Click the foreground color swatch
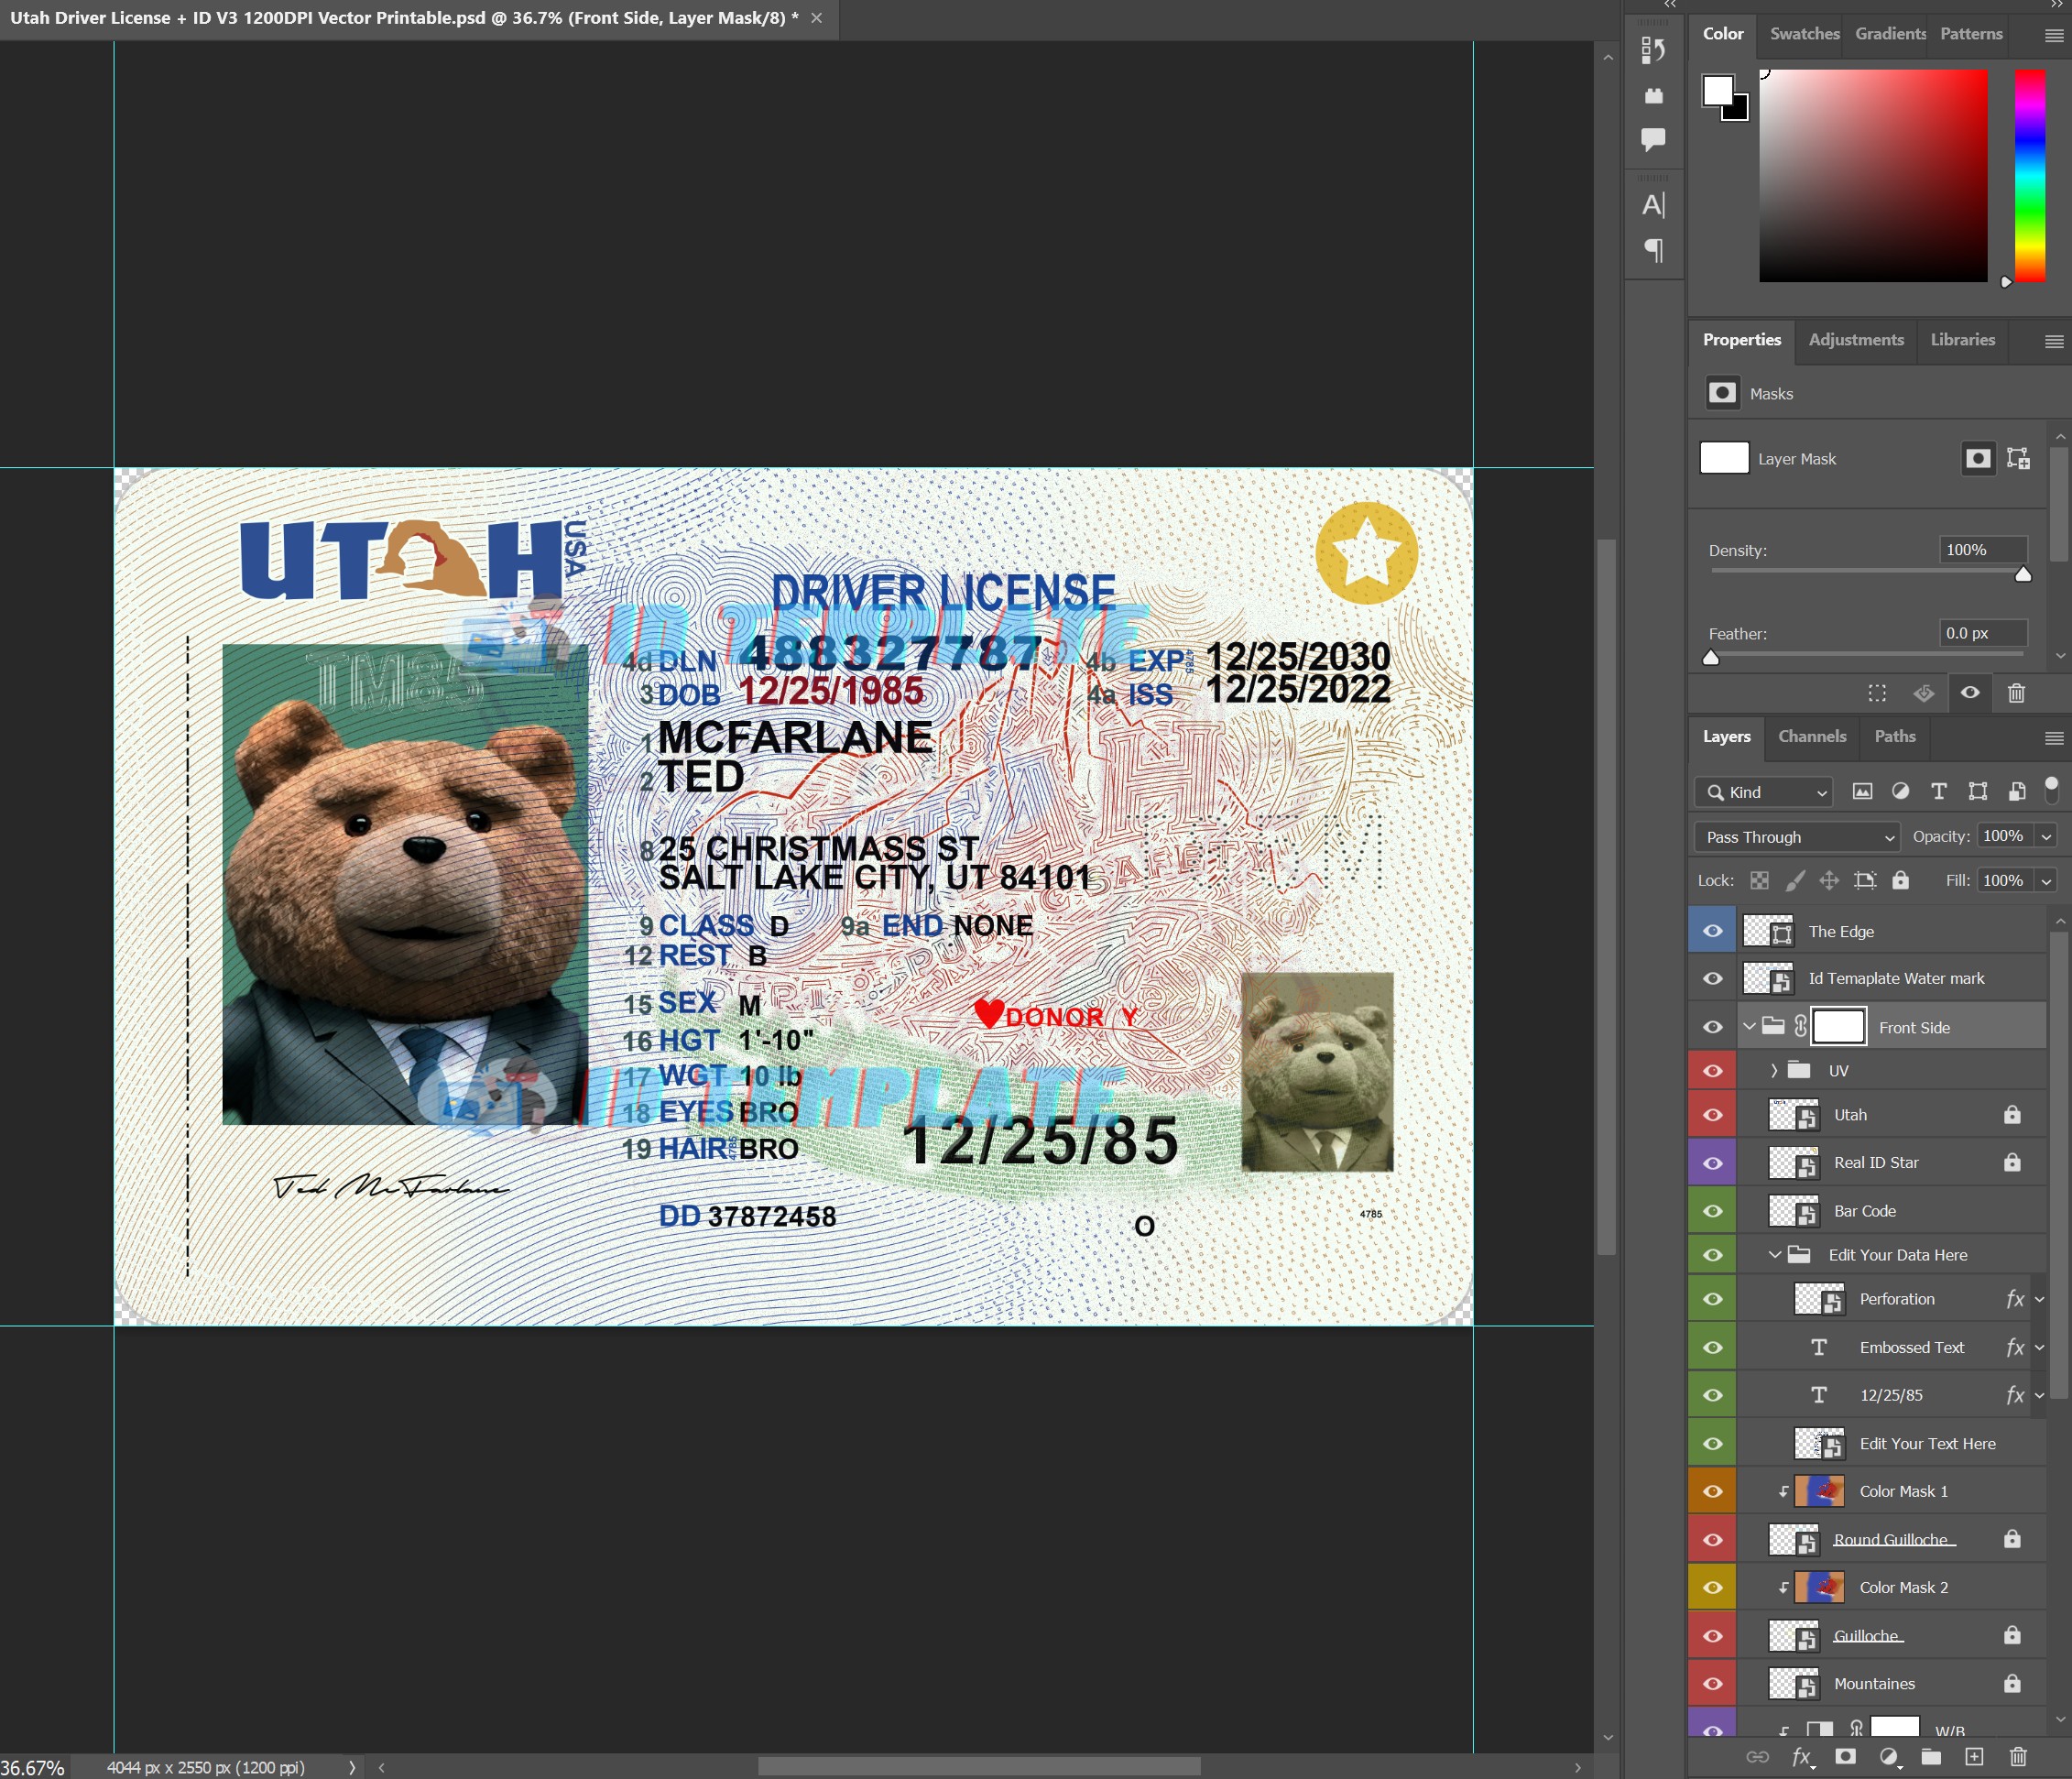The width and height of the screenshot is (2072, 1779). 1717,90
